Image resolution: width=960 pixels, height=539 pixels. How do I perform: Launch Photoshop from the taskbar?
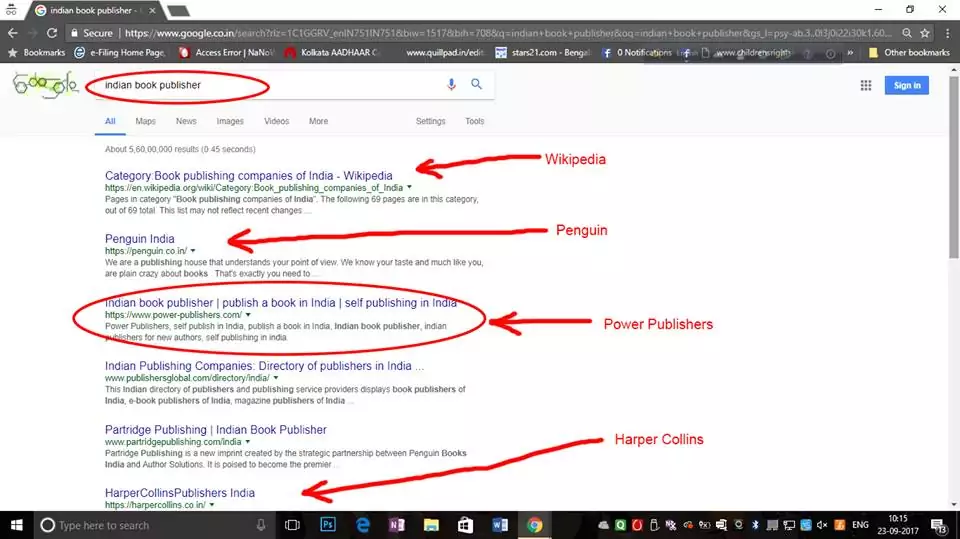328,525
